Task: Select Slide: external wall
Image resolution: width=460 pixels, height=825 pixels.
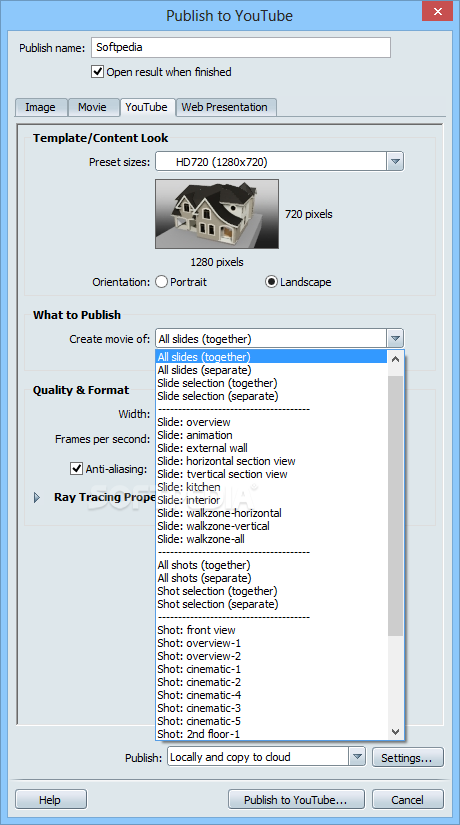Action: [x=272, y=448]
